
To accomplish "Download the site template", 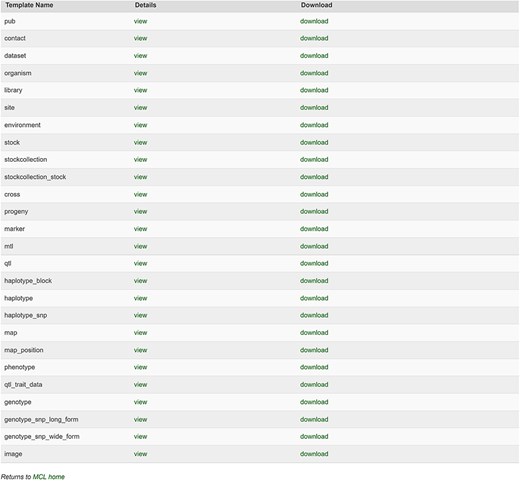I will [314, 108].
